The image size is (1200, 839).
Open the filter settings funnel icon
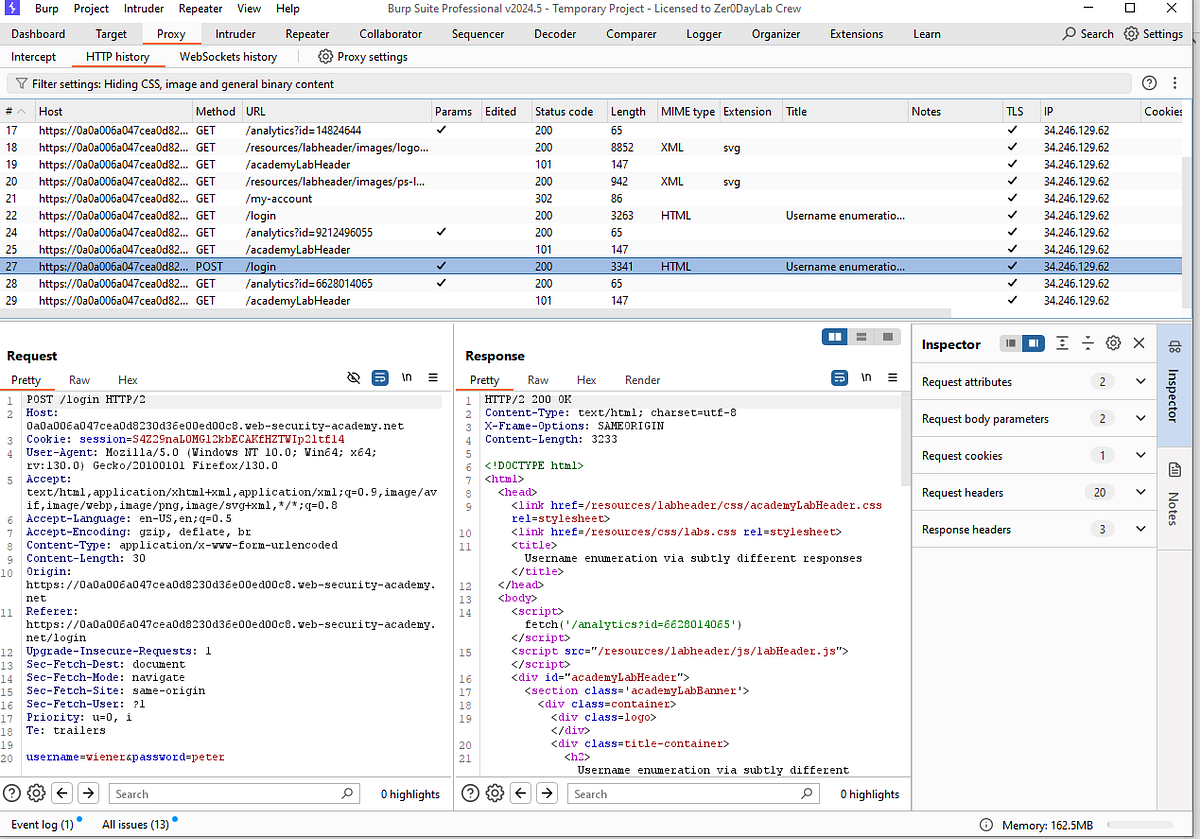[x=20, y=84]
